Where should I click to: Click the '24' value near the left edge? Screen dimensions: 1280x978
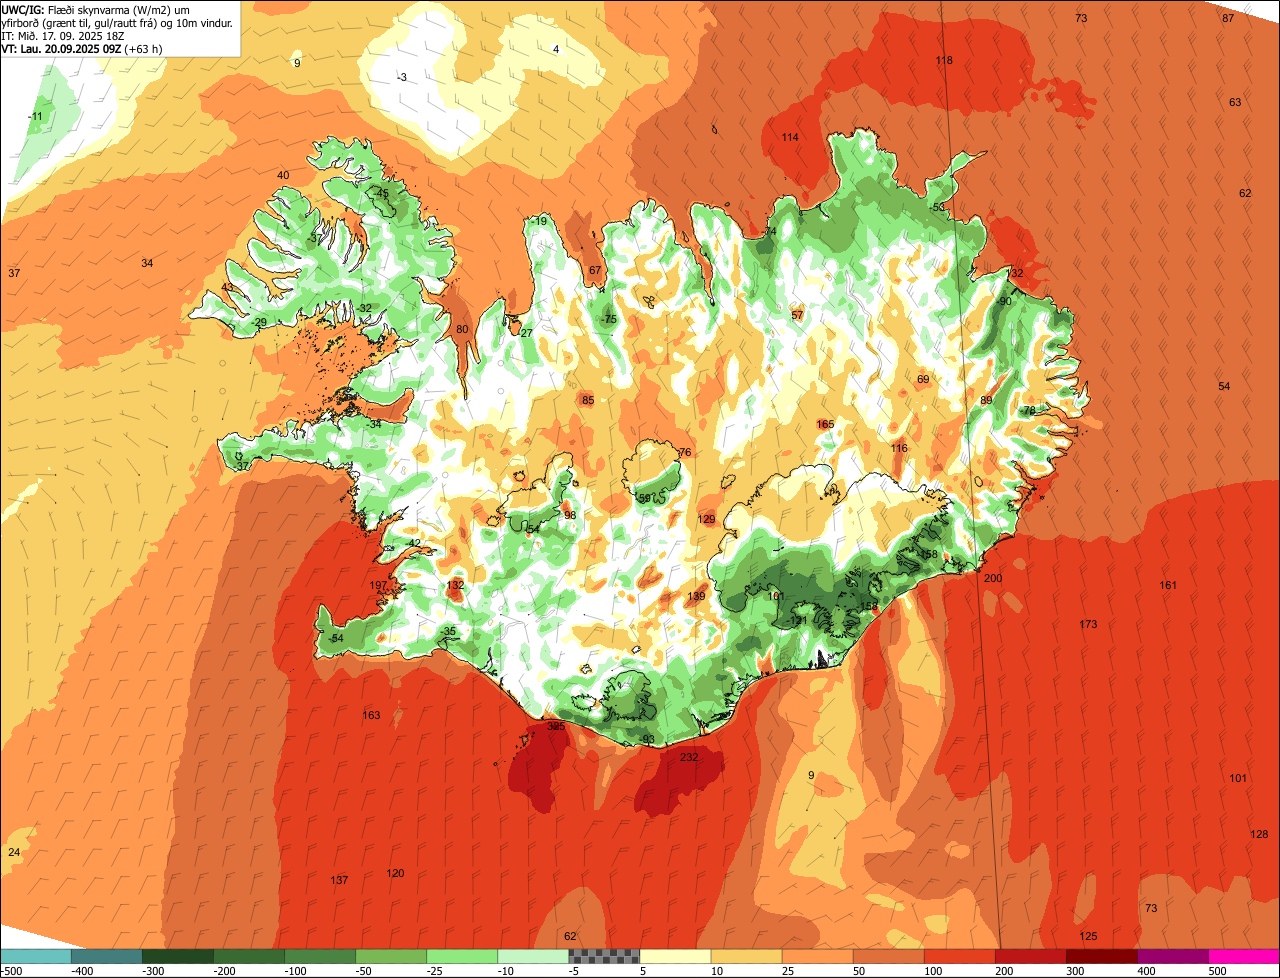(x=14, y=852)
